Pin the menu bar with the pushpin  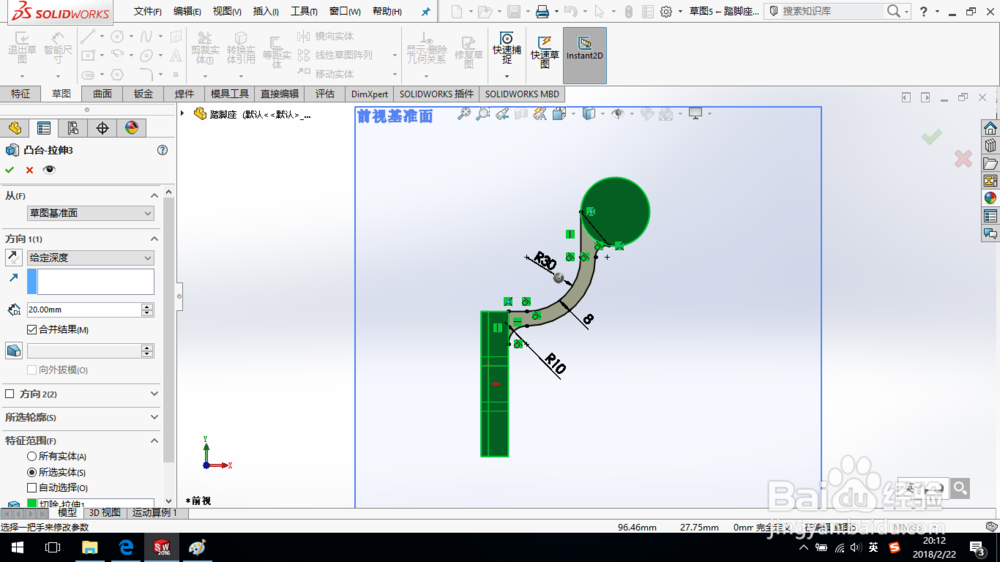click(425, 11)
